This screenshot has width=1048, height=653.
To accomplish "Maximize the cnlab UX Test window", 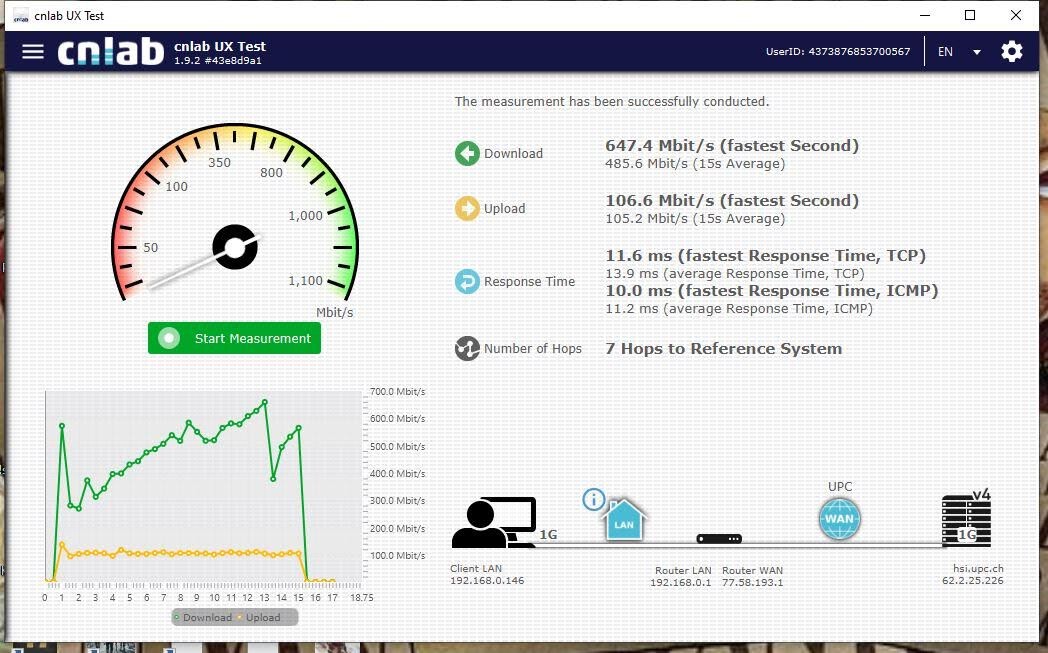I will click(969, 15).
